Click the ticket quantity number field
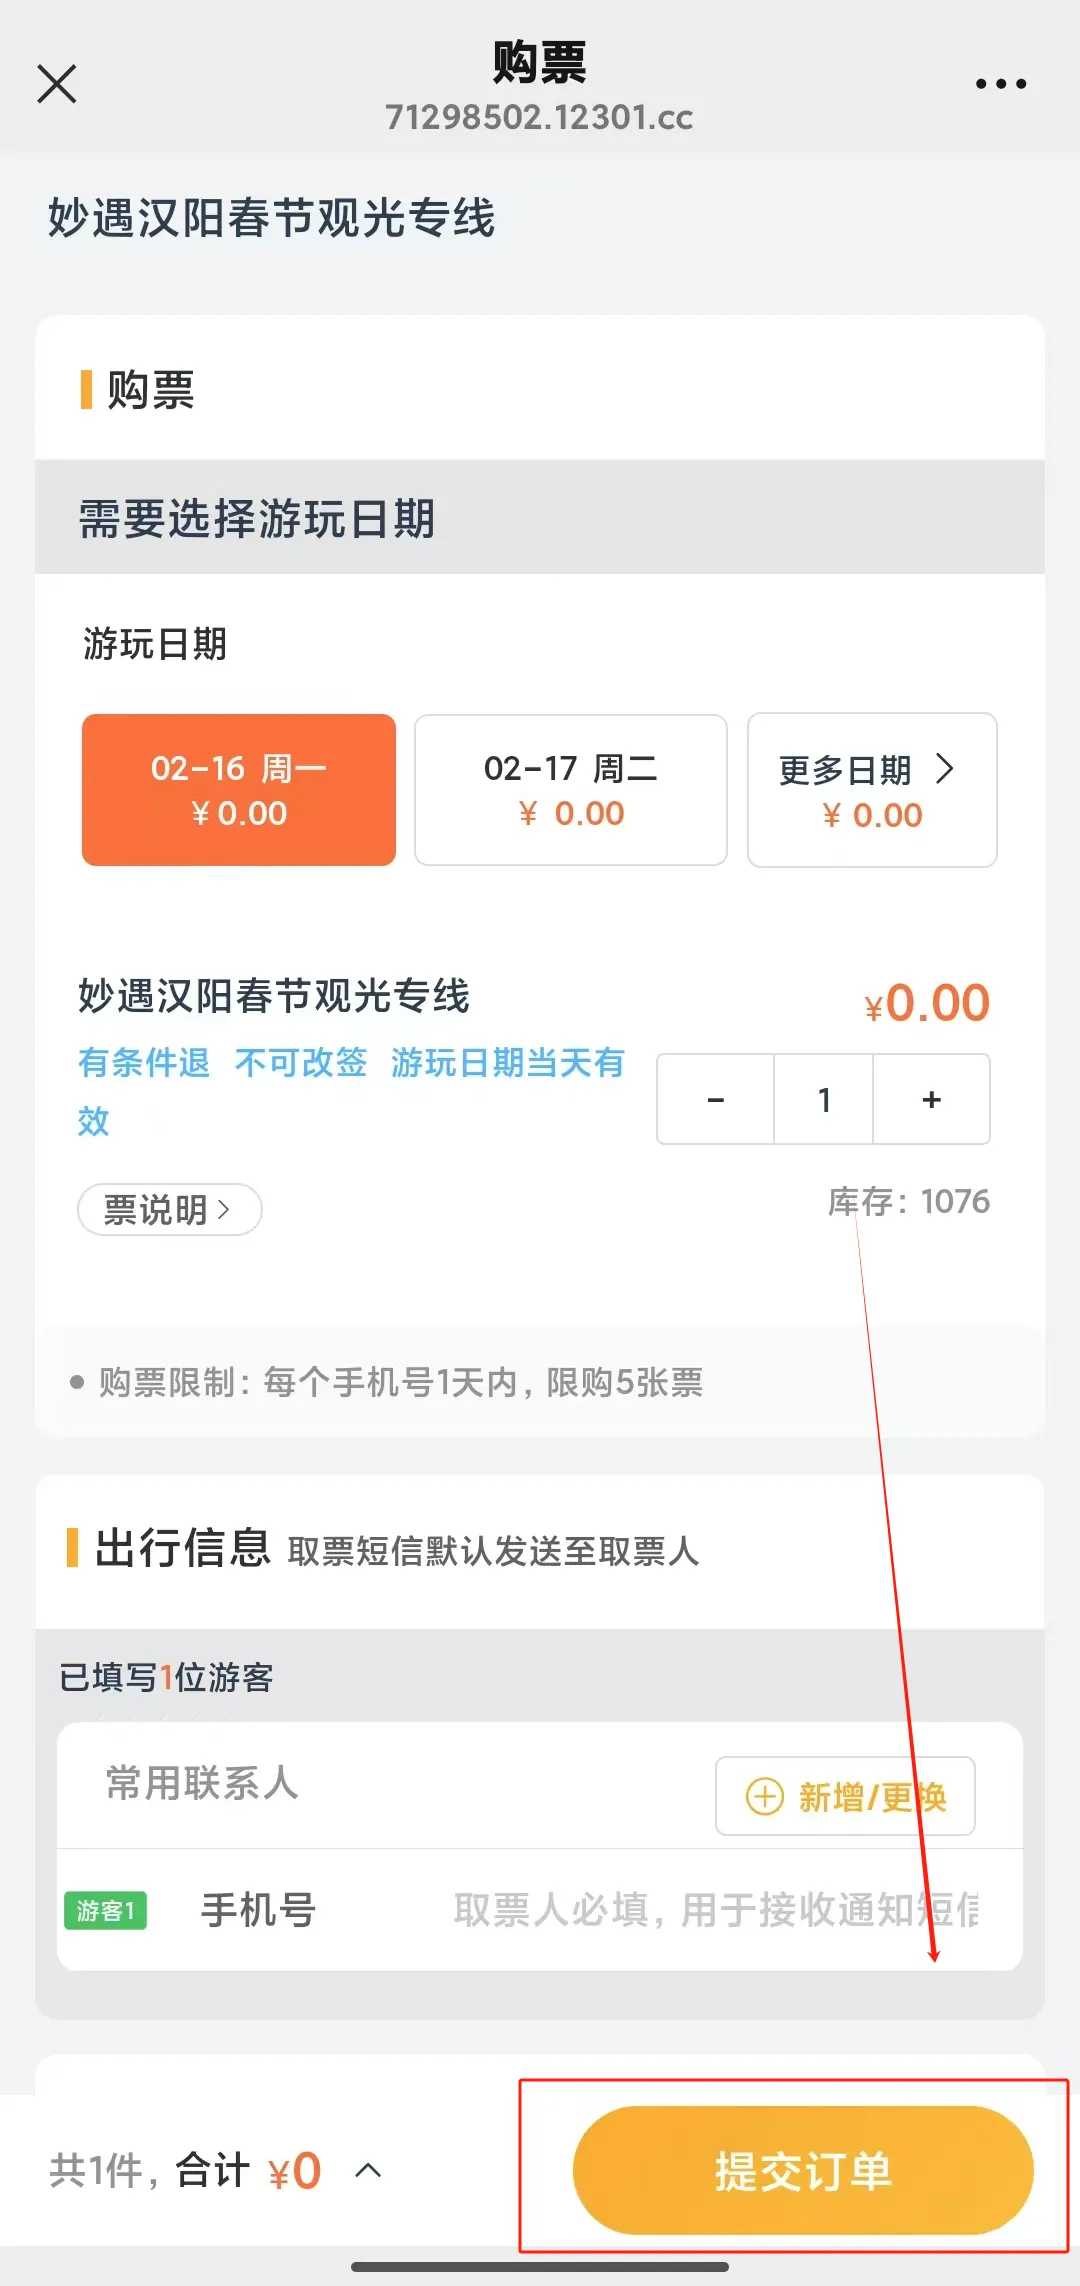1080x2286 pixels. (824, 1100)
